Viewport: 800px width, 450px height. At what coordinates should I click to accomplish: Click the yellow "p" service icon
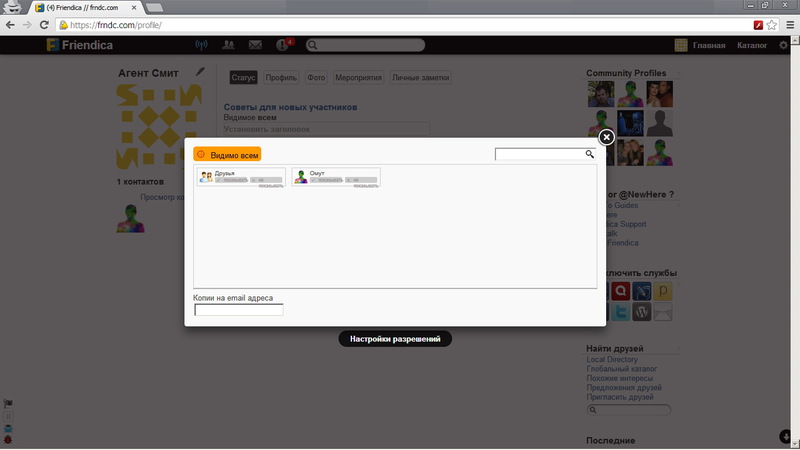tap(663, 291)
